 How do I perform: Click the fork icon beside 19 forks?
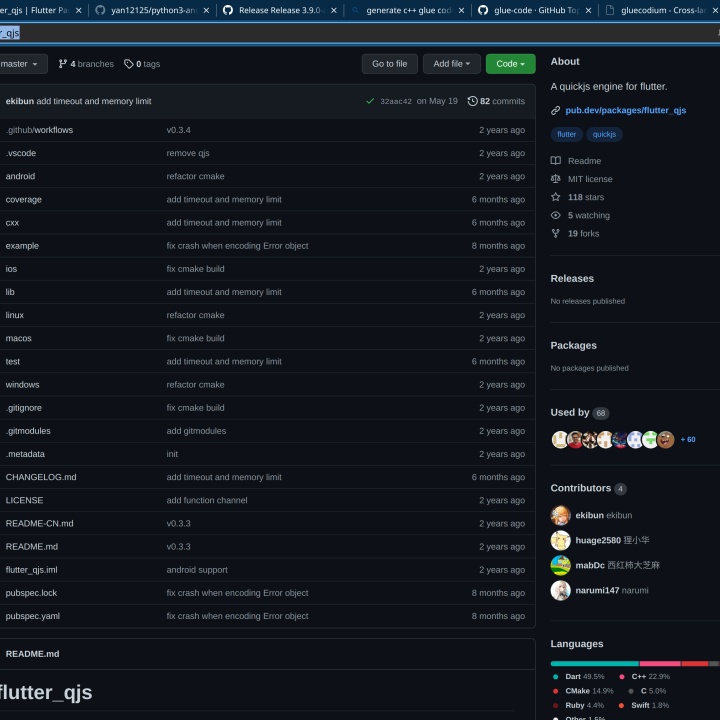click(x=556, y=233)
